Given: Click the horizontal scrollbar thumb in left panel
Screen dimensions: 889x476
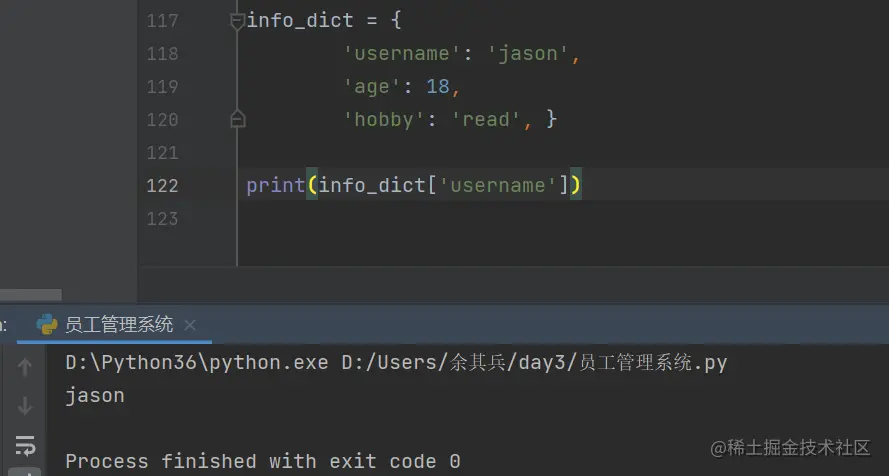Looking at the screenshot, I should (31, 295).
